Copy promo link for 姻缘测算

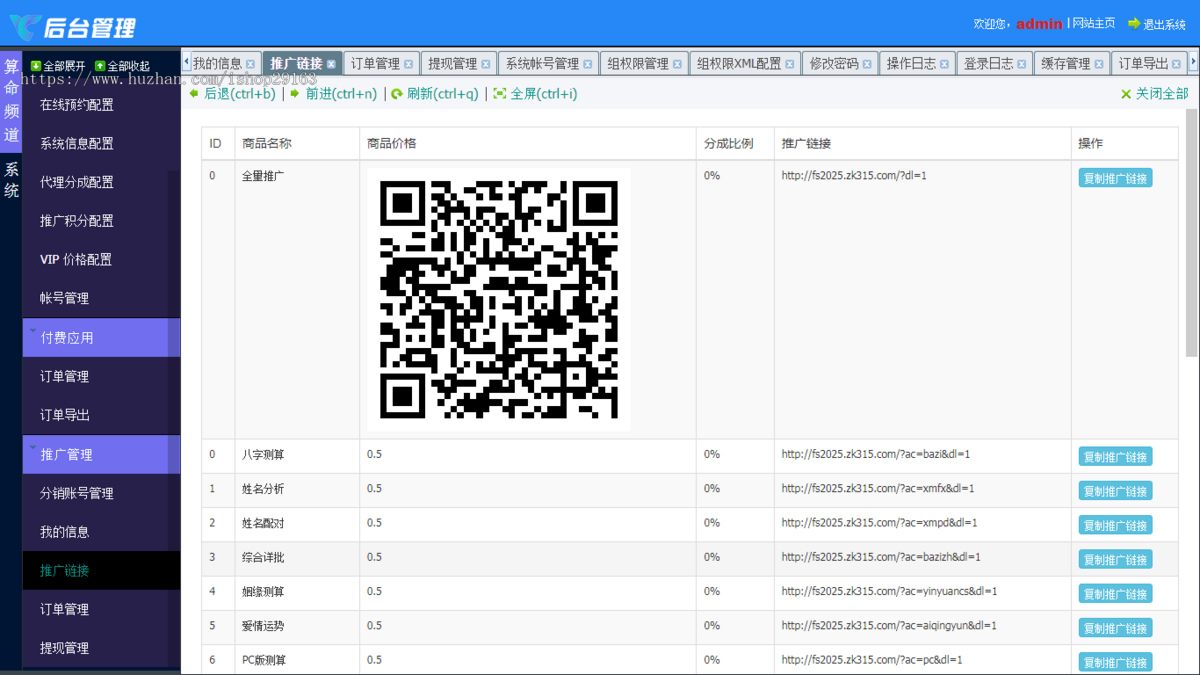pyautogui.click(x=1115, y=594)
